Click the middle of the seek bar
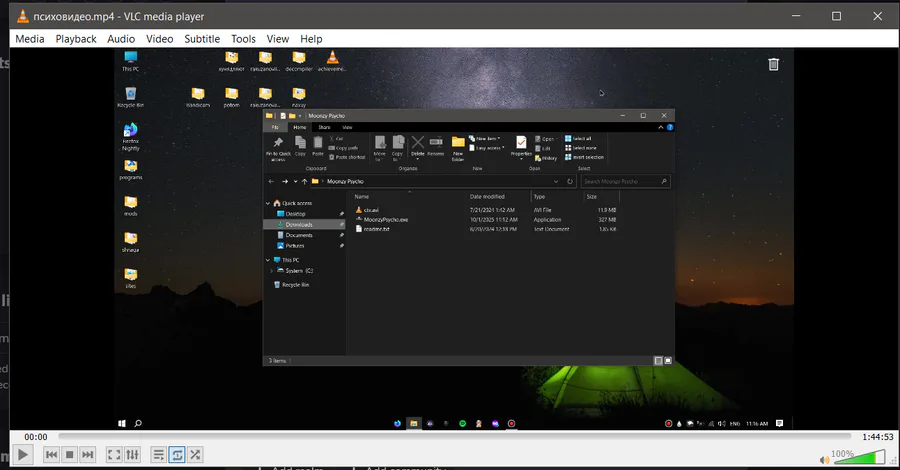The height and width of the screenshot is (470, 900). (457, 437)
